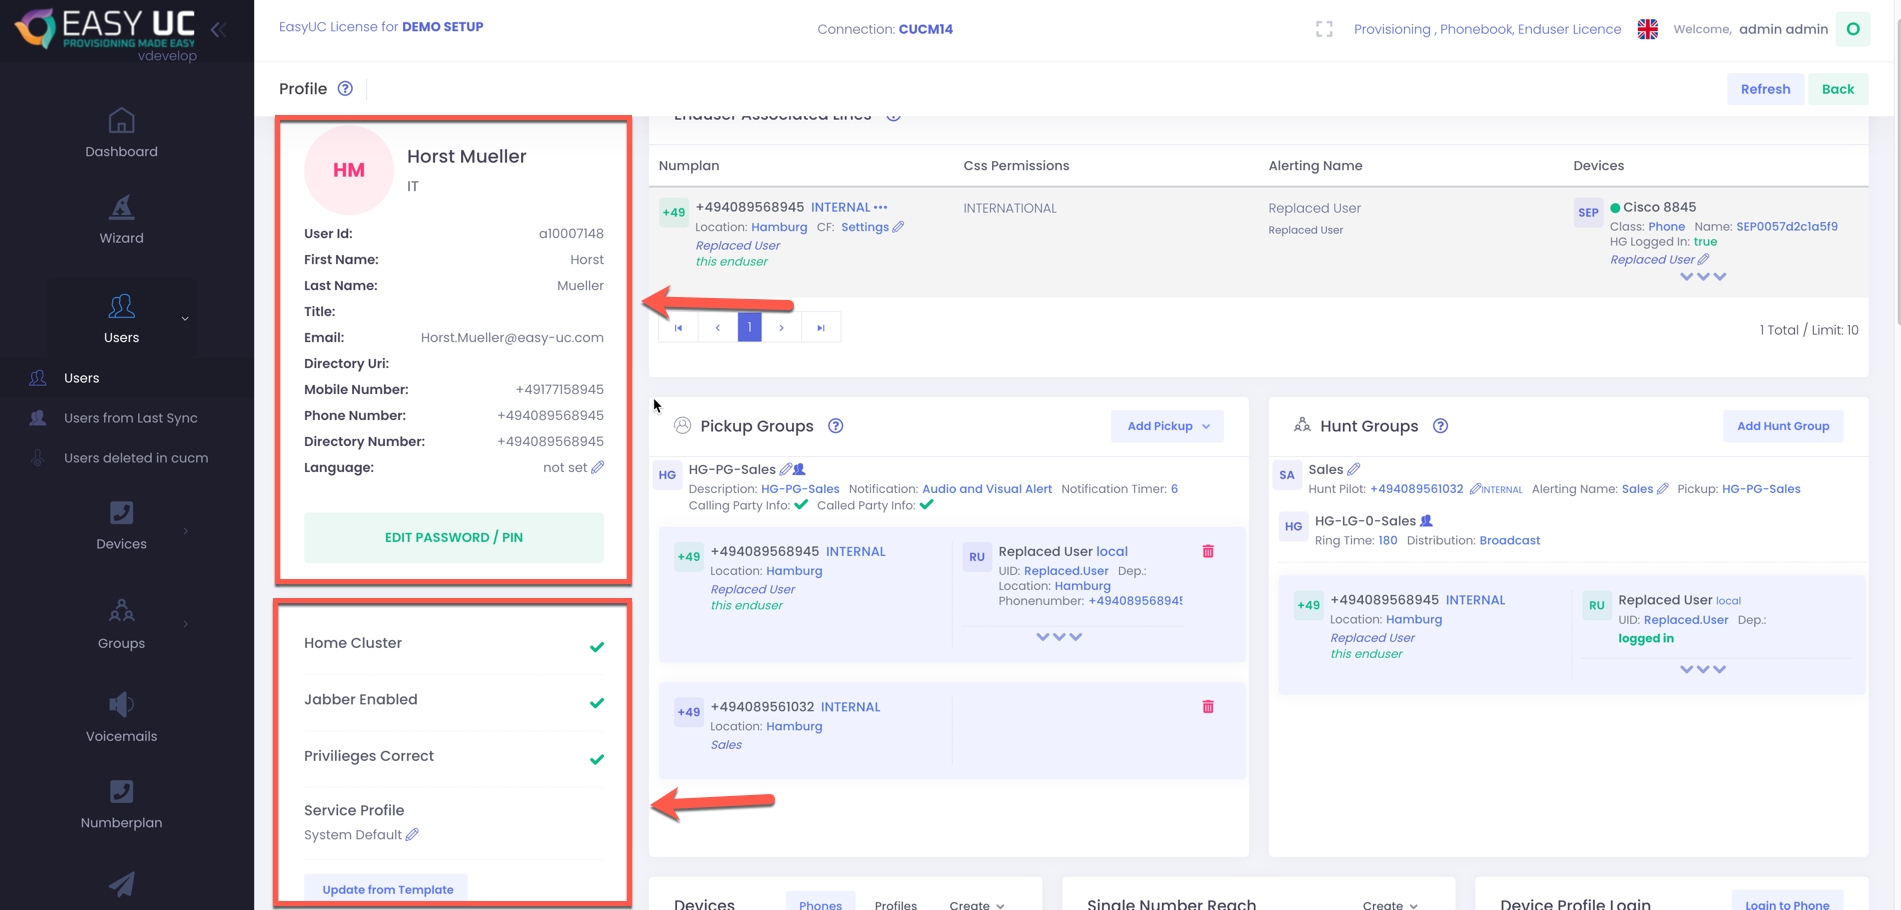Open the Add Pickup dropdown
The width and height of the screenshot is (1901, 910).
[1167, 426]
